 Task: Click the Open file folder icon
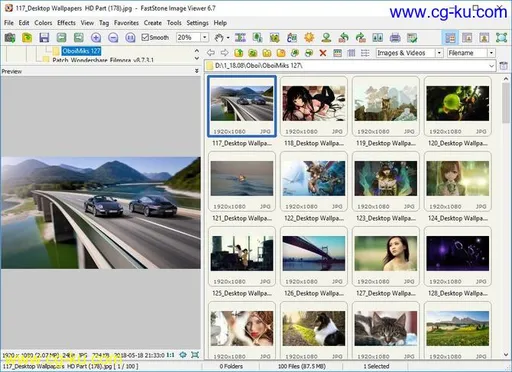(27, 37)
